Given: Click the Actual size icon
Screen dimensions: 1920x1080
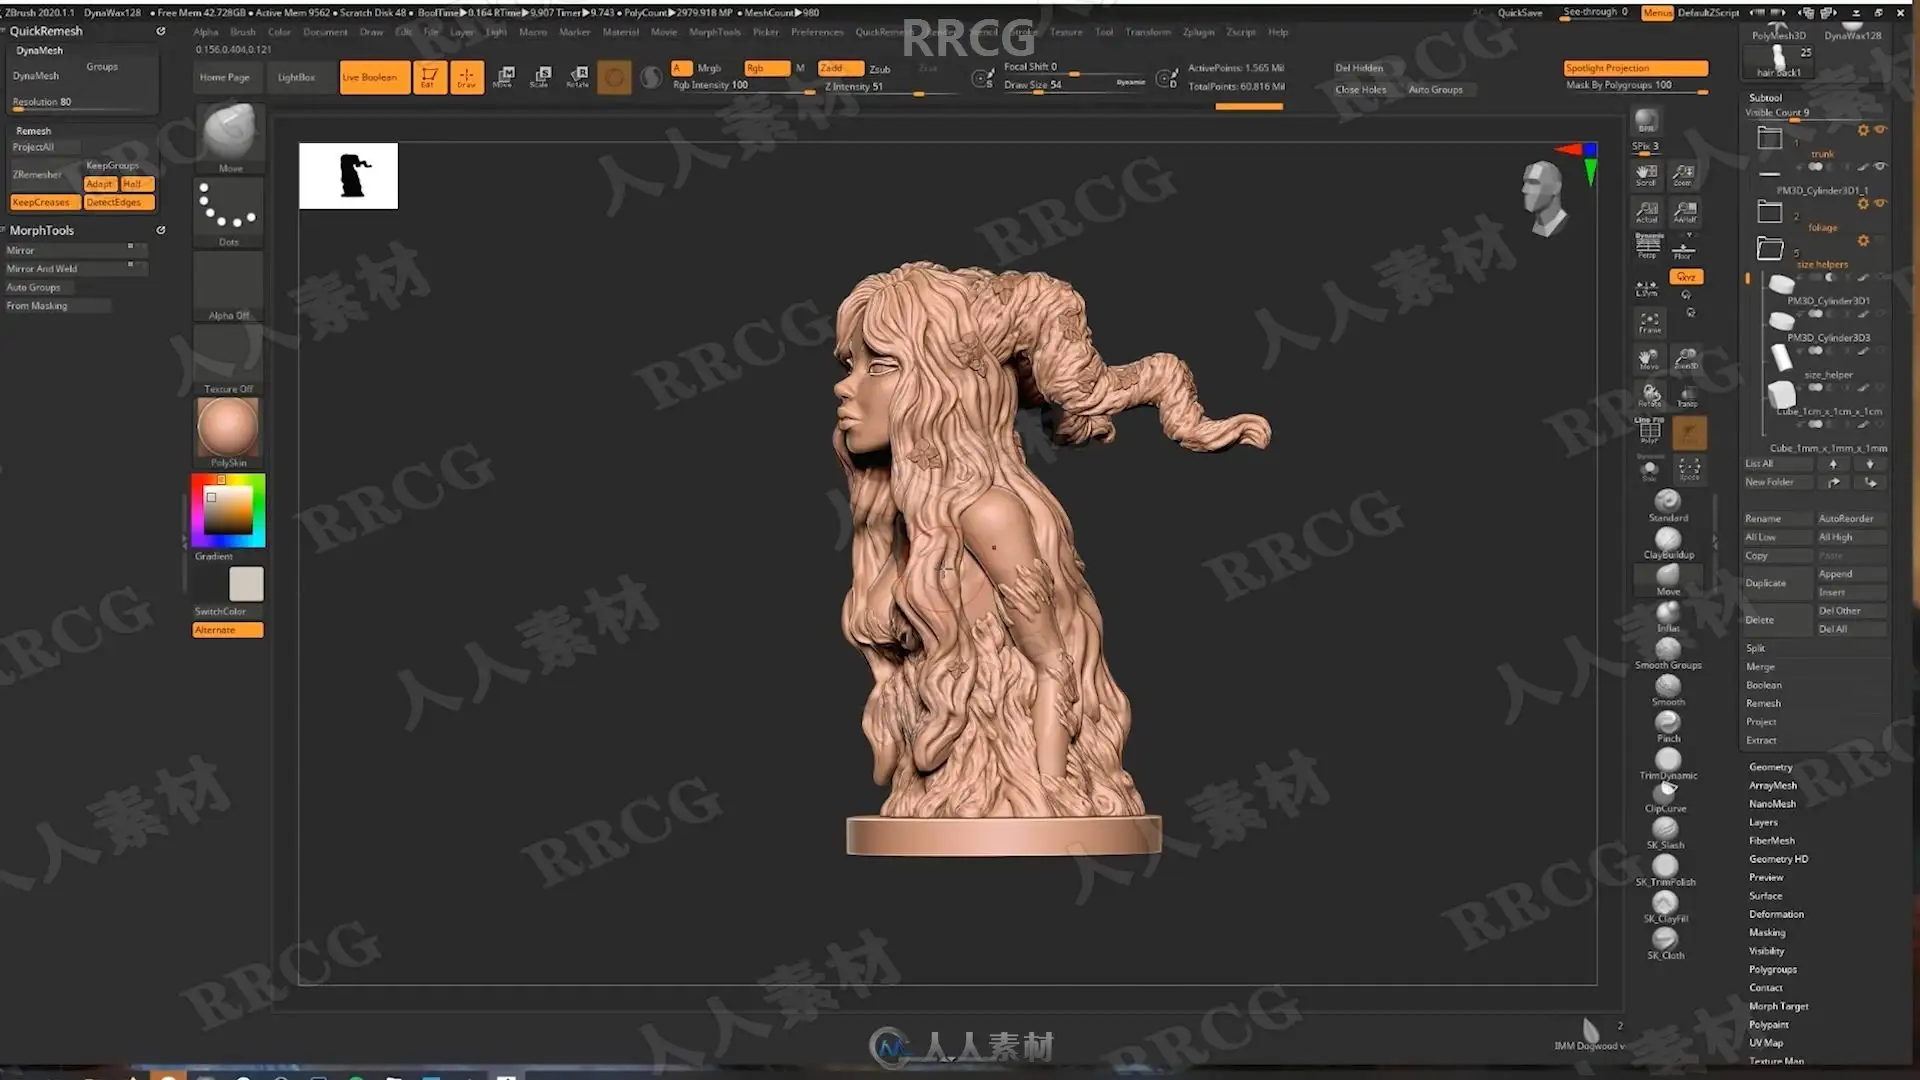Looking at the screenshot, I should [1646, 212].
